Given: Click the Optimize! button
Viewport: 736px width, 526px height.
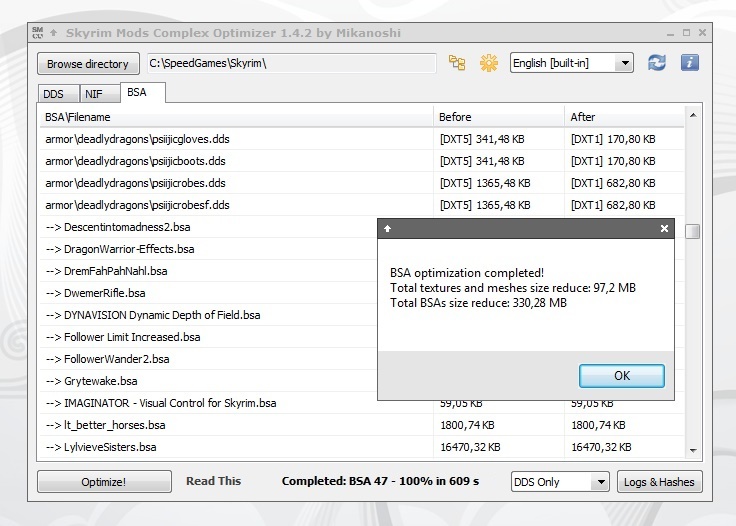Looking at the screenshot, I should pyautogui.click(x=104, y=482).
